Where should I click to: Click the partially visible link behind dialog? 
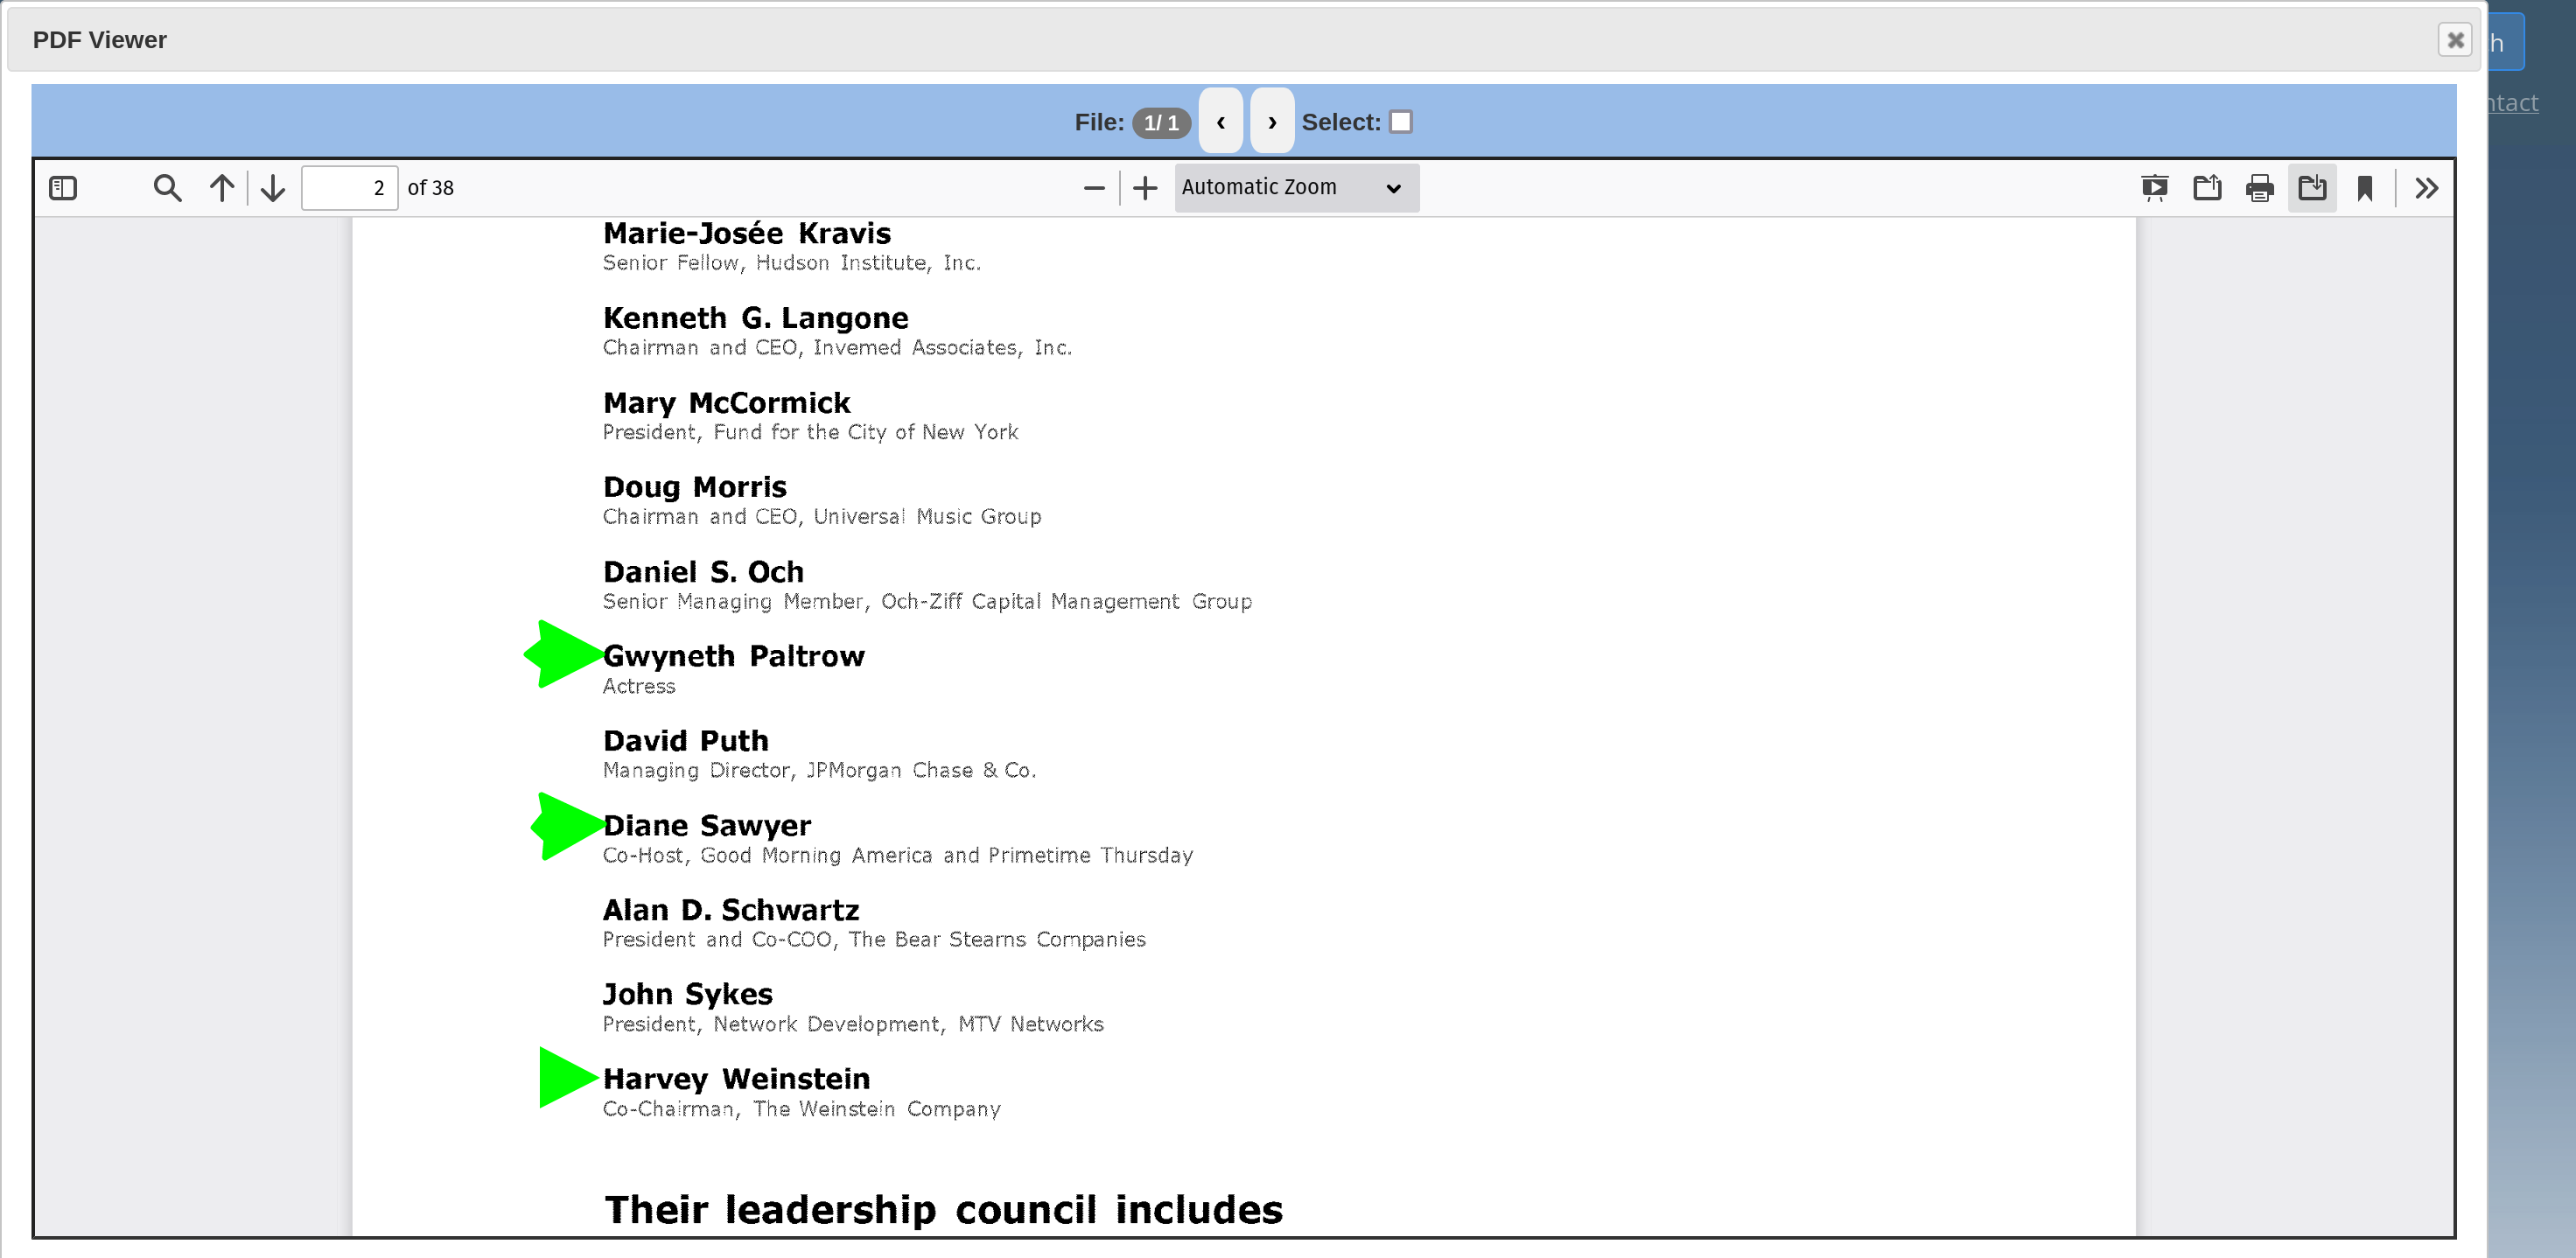tap(2514, 103)
